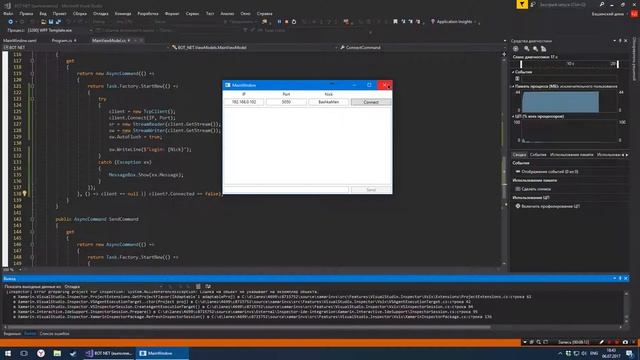This screenshot has height=360, width=640.
Task: Click the bookmark toolbar icon
Action: pos(395,22)
